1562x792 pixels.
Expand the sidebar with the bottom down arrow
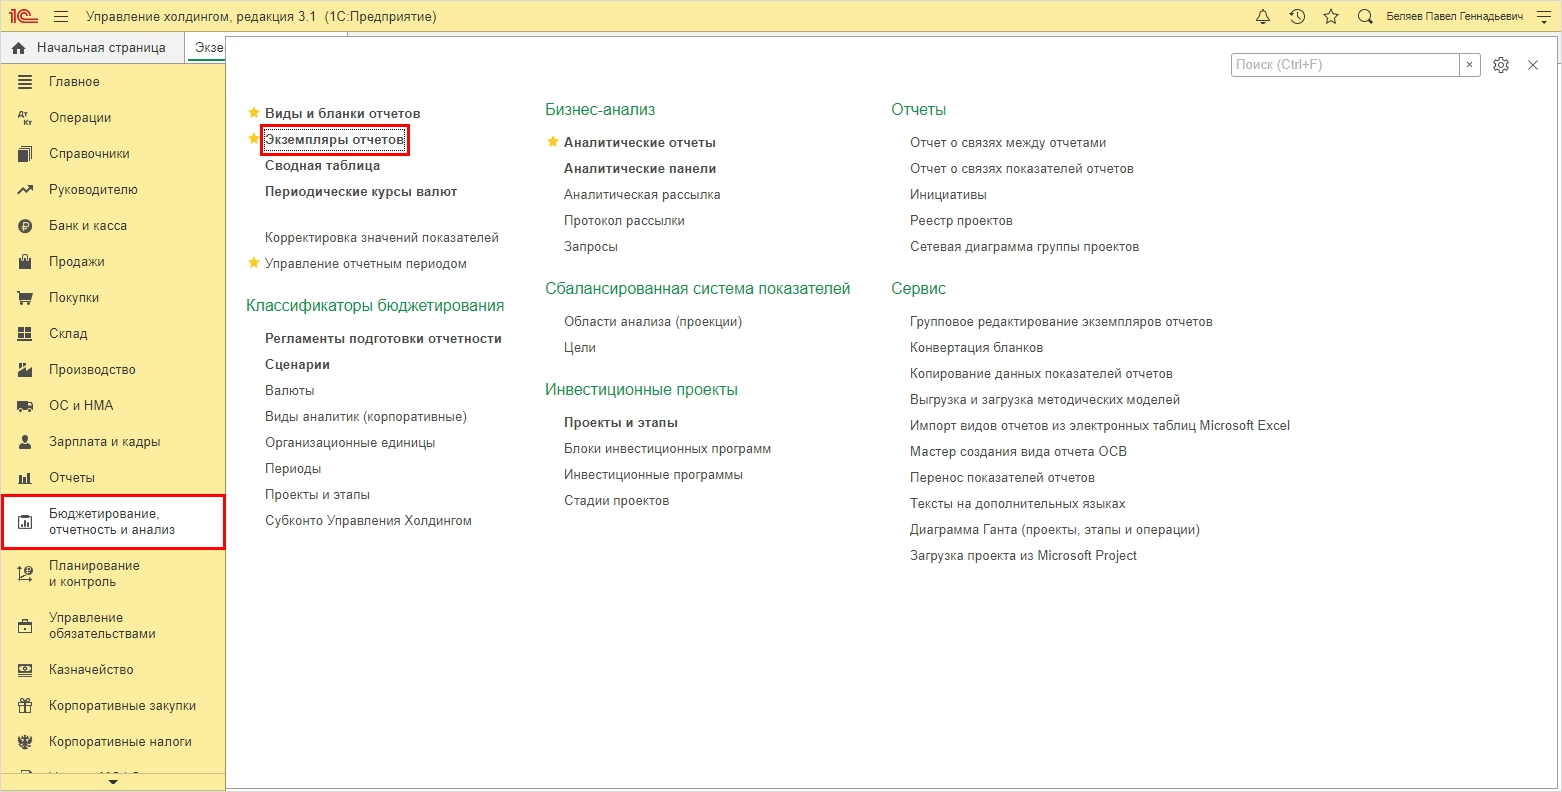(x=112, y=782)
